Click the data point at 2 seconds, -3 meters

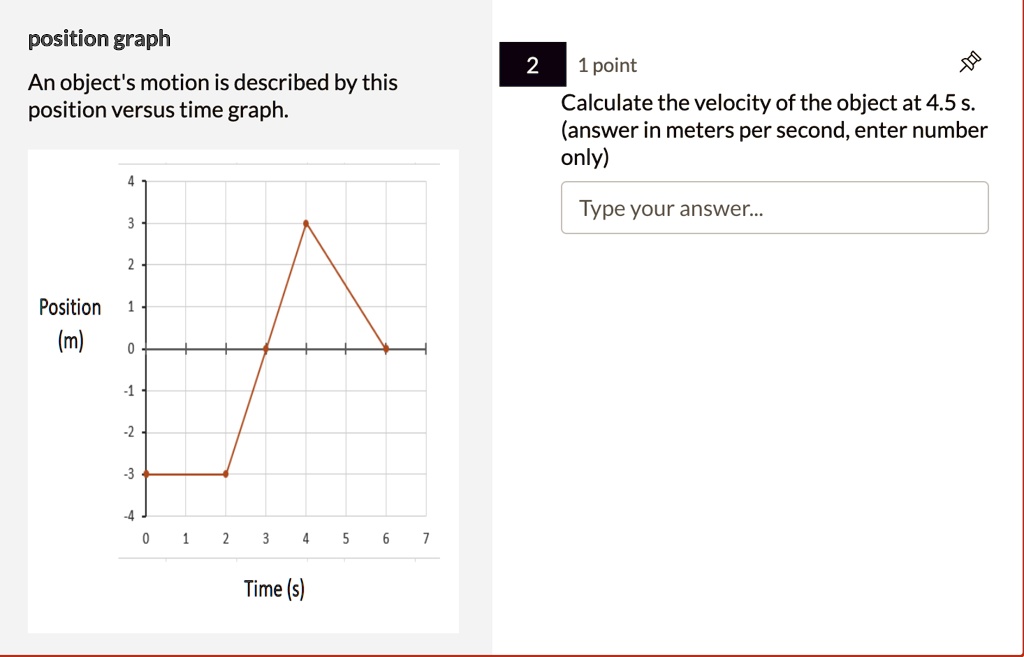225,473
